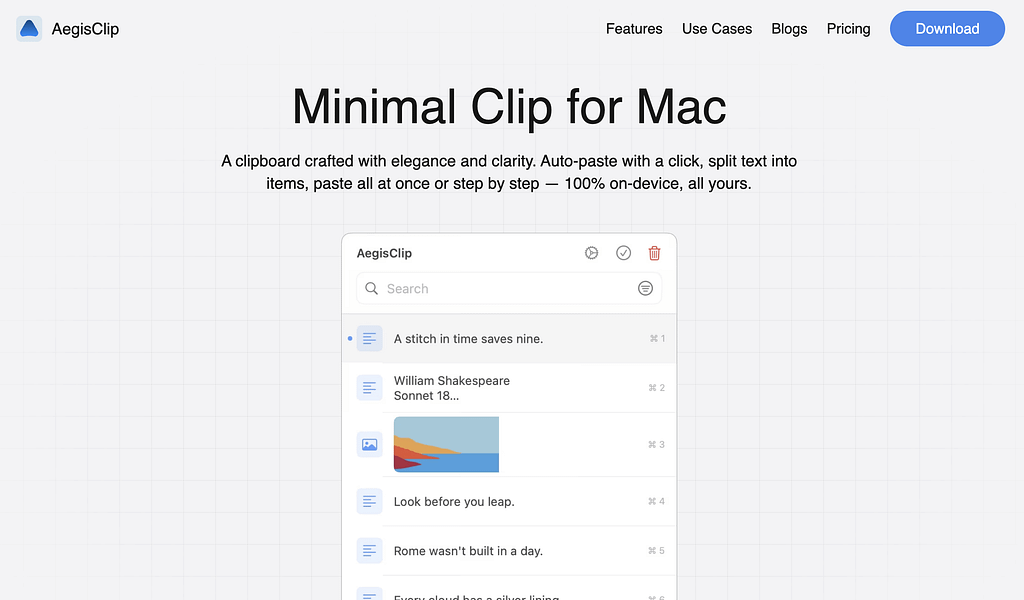Click the text snippet icon beside Look before you leap
The width and height of the screenshot is (1024, 600).
click(369, 501)
